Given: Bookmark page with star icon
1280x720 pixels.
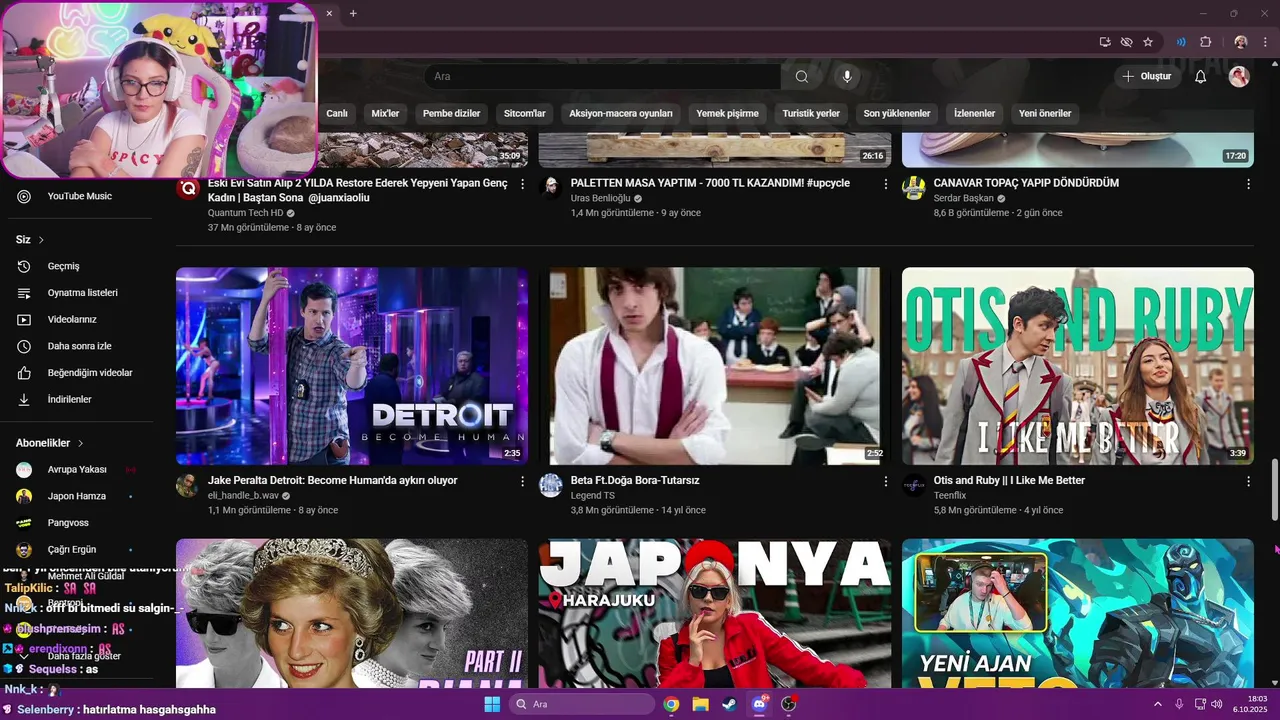Looking at the screenshot, I should tap(1148, 42).
